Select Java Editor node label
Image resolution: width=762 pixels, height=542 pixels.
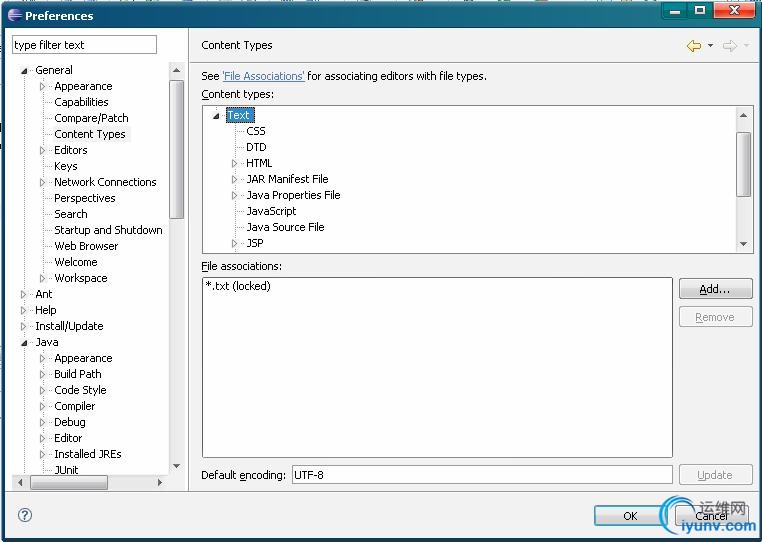(68, 438)
